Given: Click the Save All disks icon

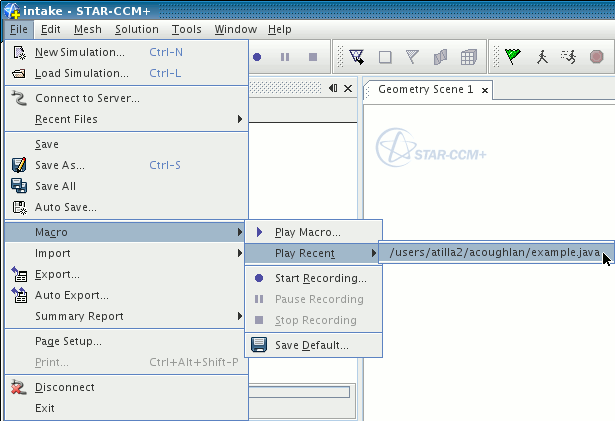Looking at the screenshot, I should (x=19, y=186).
